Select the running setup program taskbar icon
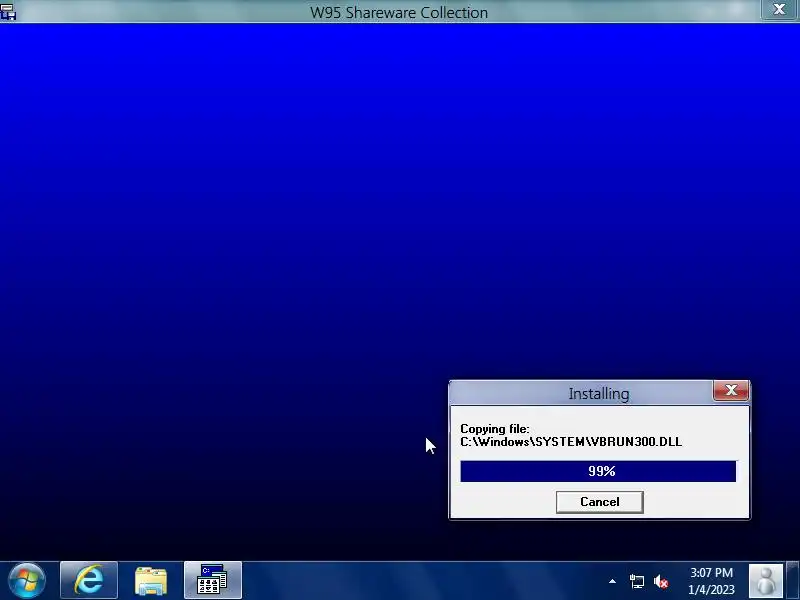This screenshot has height=600, width=800. tap(213, 580)
